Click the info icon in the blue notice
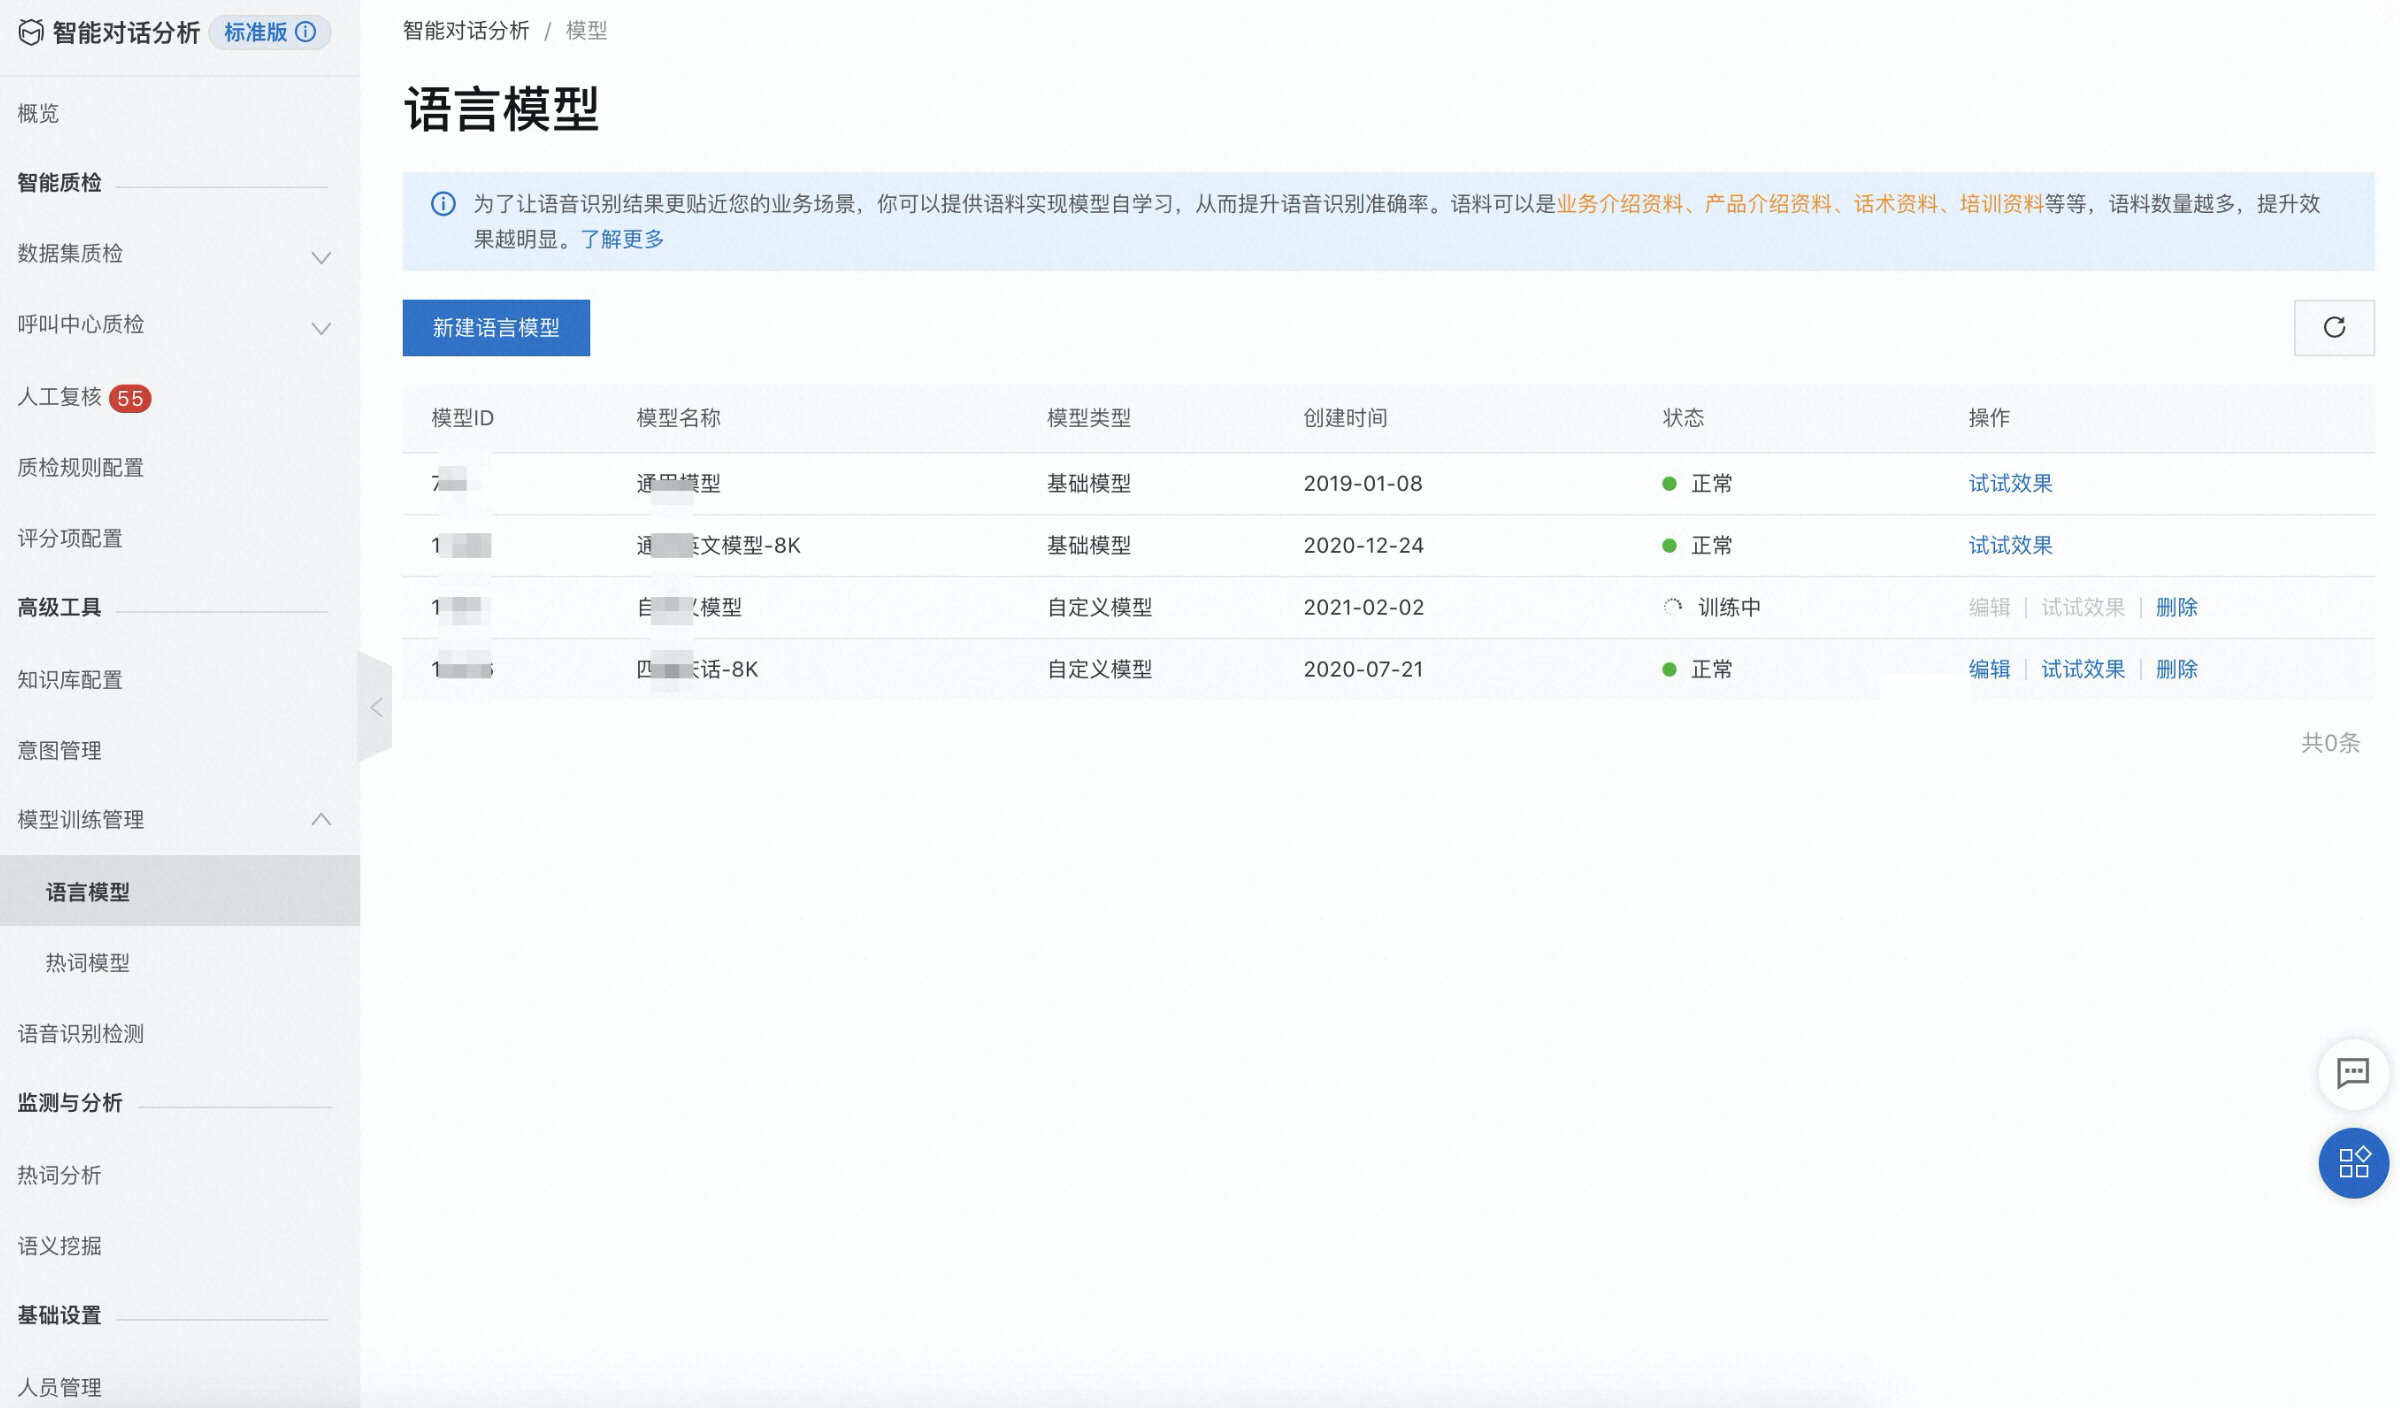Screen dimensions: 2400x1408 coord(443,204)
